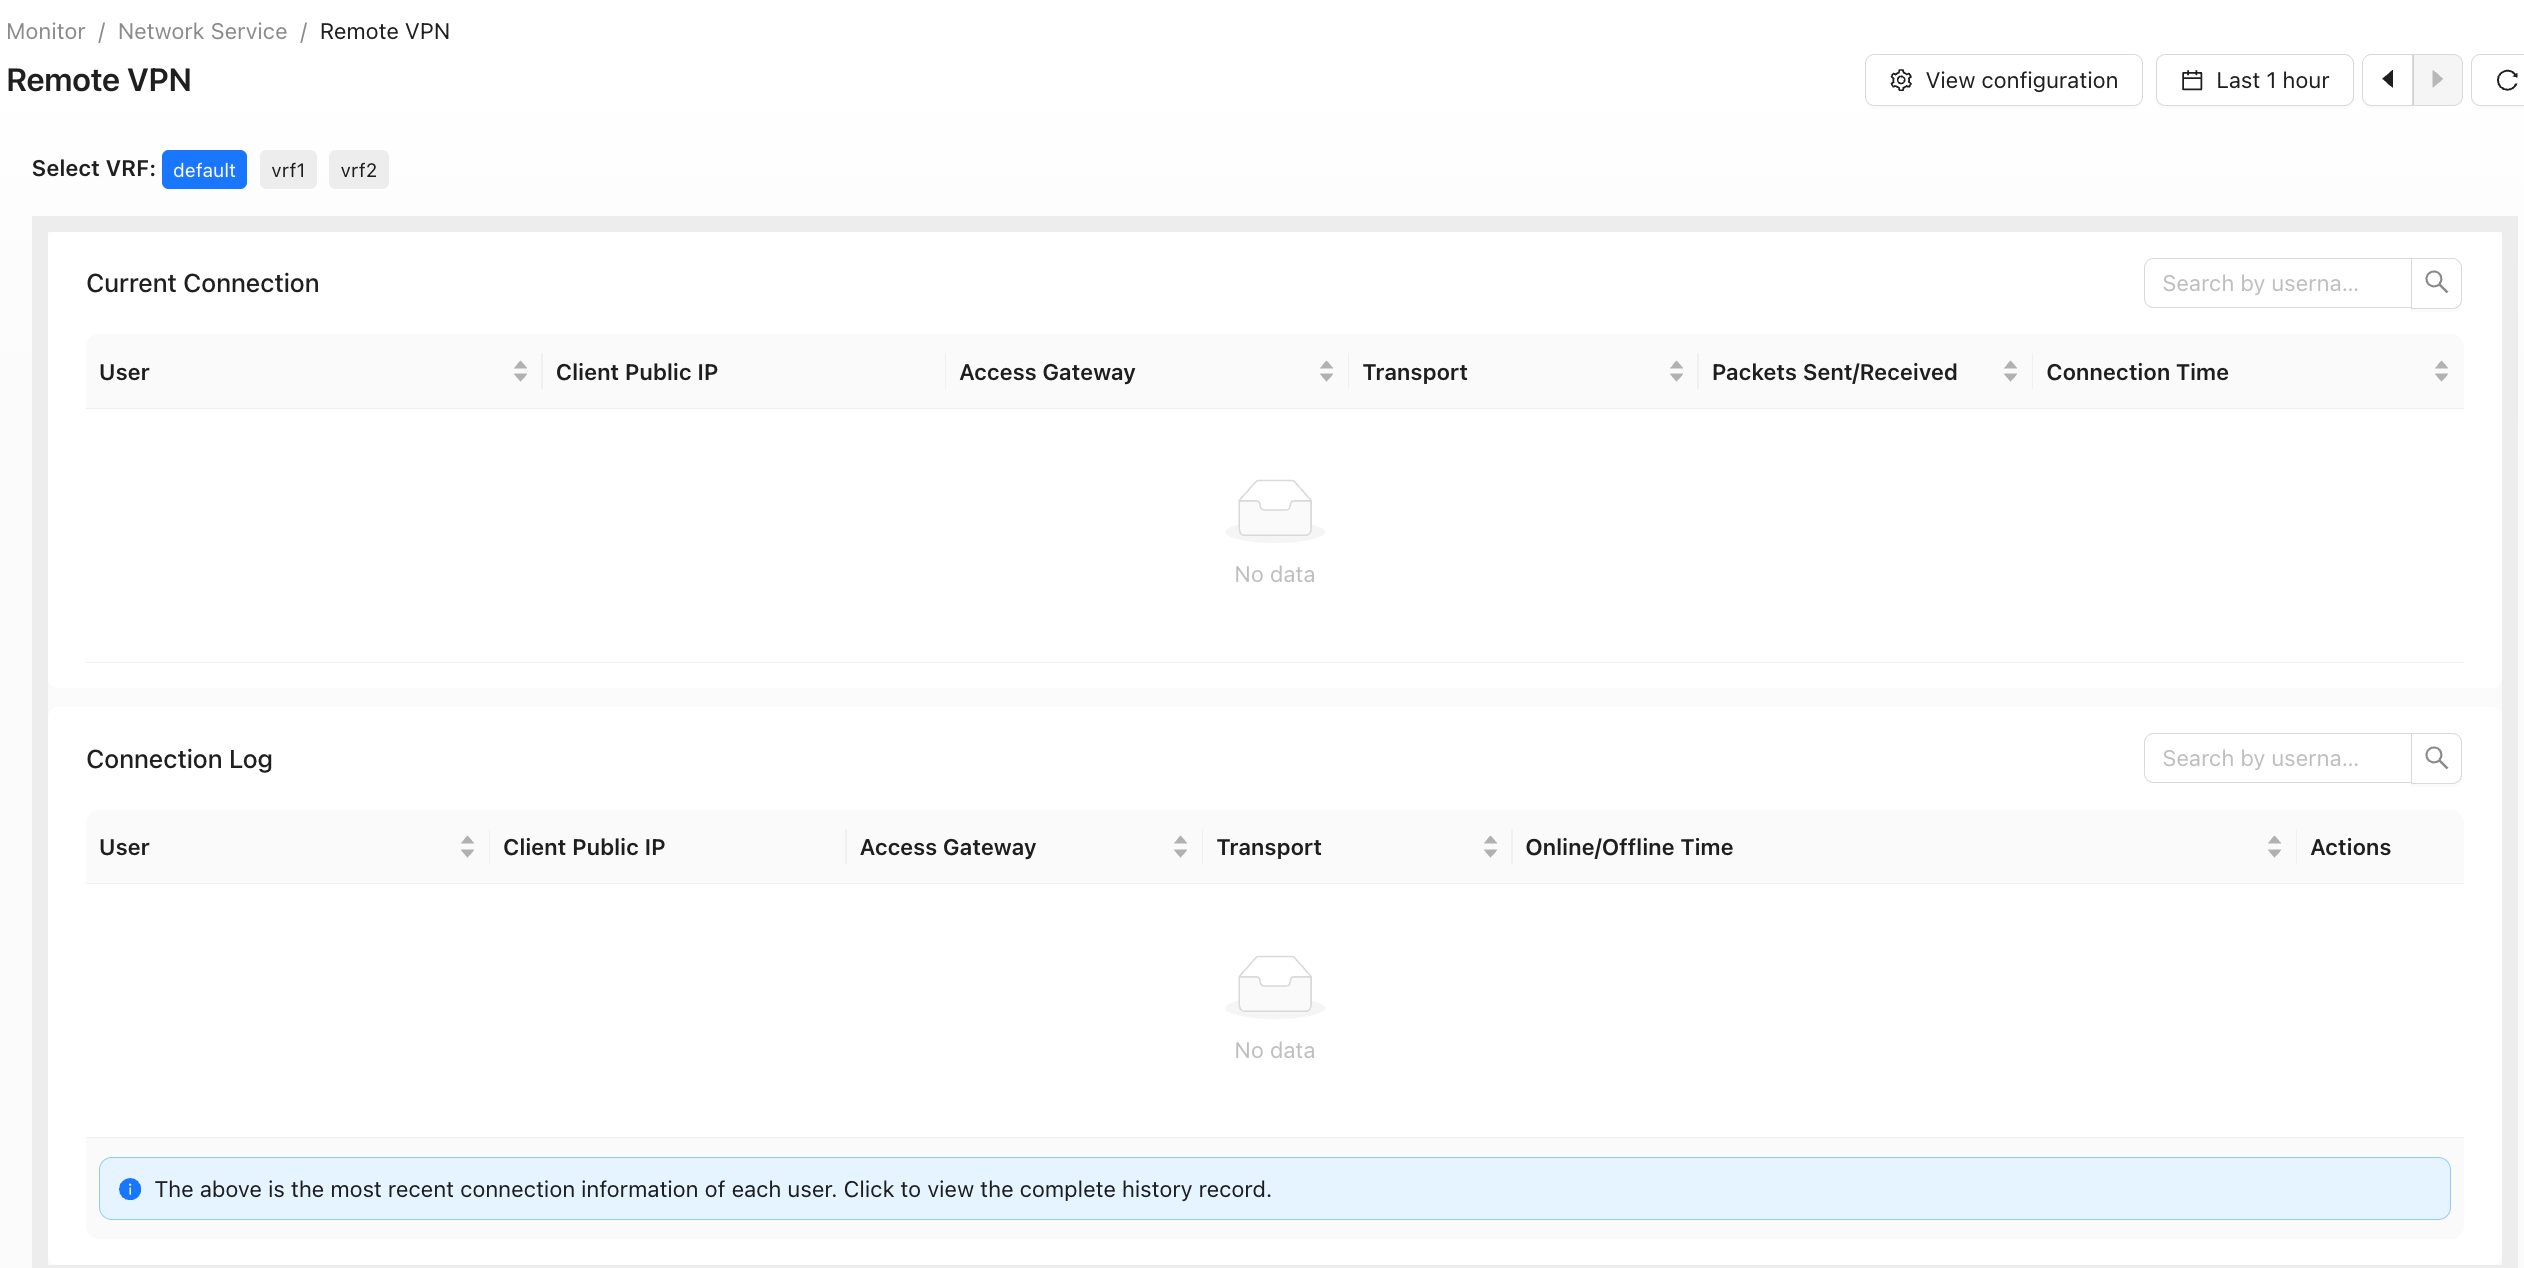Click gear icon in View configuration
Screen dimensions: 2524x1268
tap(1901, 80)
